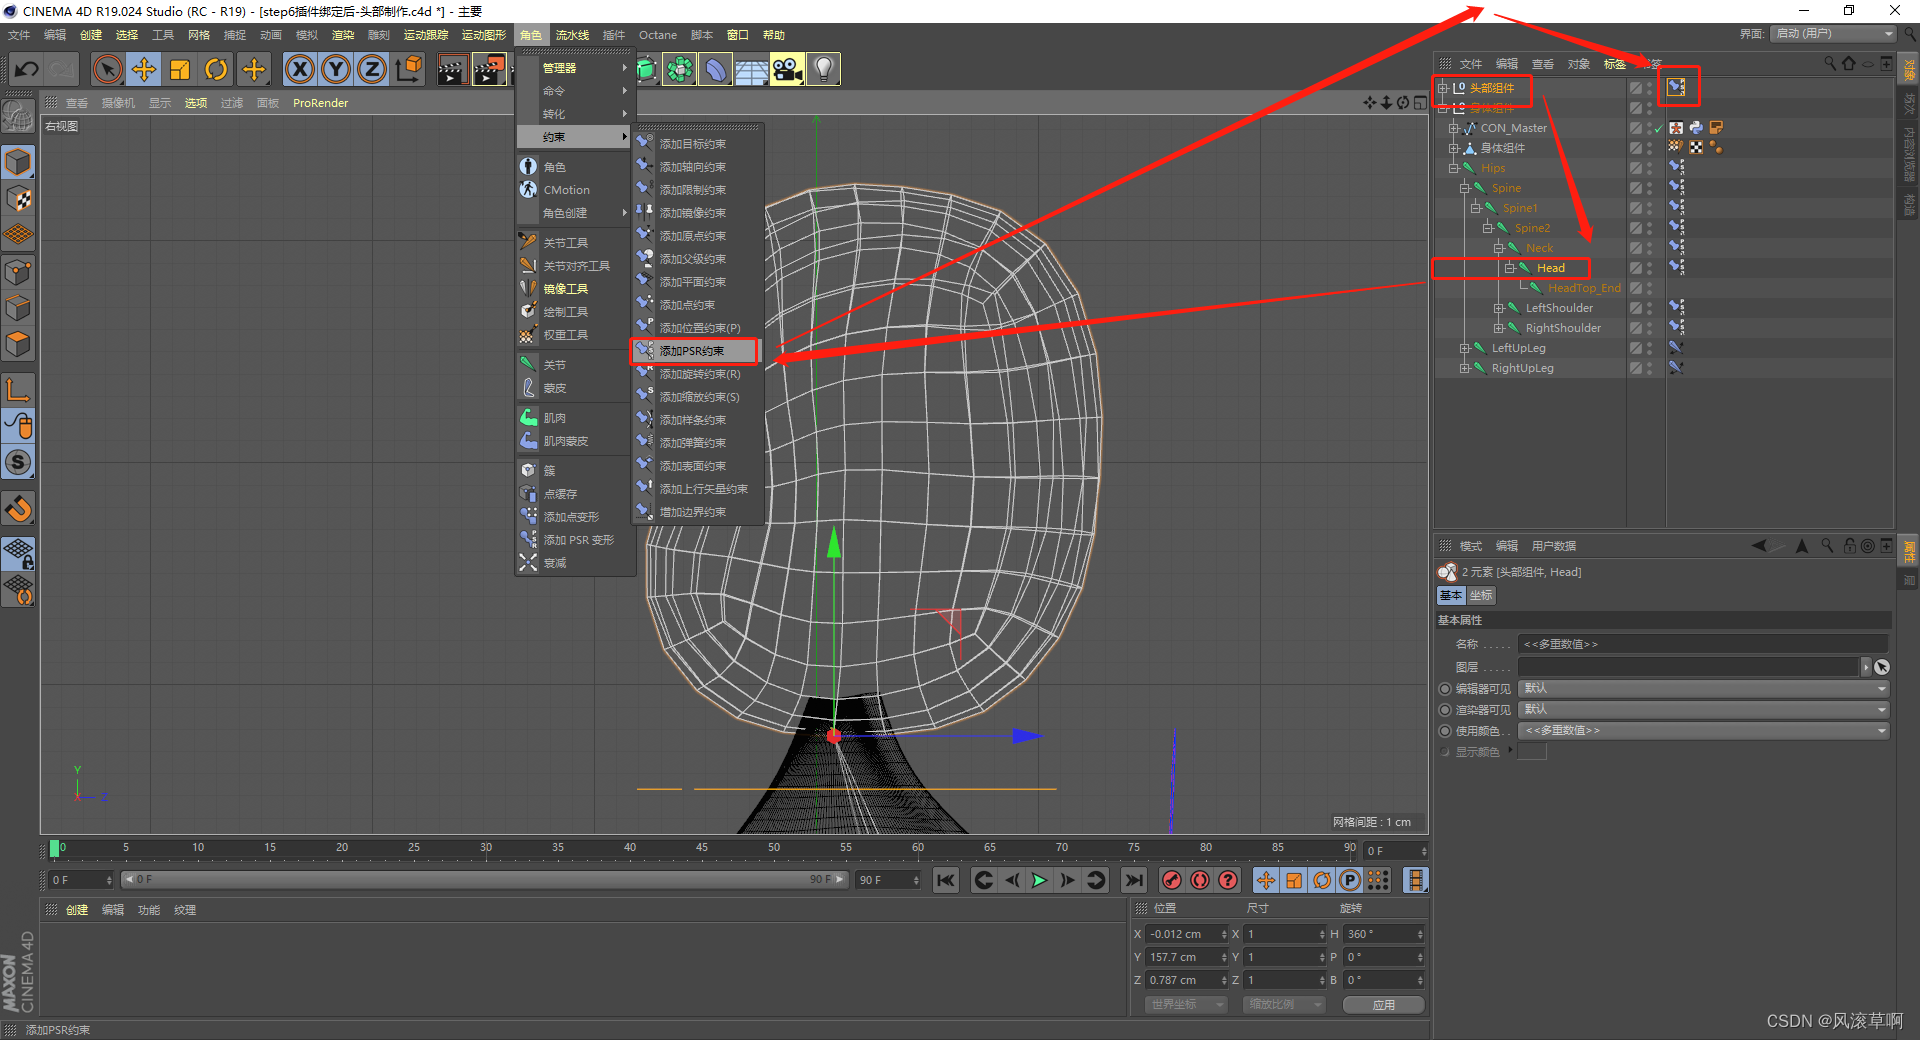The height and width of the screenshot is (1040, 1920).
Task: Open the 启动(用户) layout dropdown
Action: (1831, 33)
